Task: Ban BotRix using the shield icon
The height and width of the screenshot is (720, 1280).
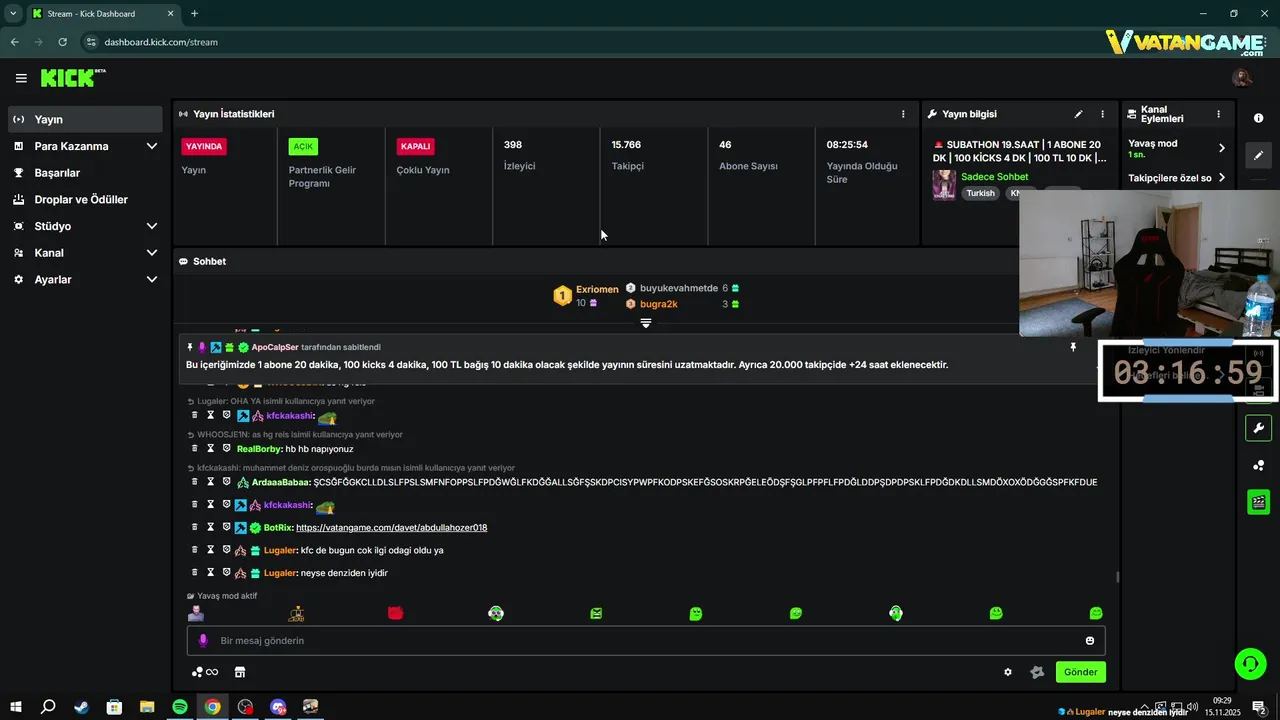Action: (226, 527)
